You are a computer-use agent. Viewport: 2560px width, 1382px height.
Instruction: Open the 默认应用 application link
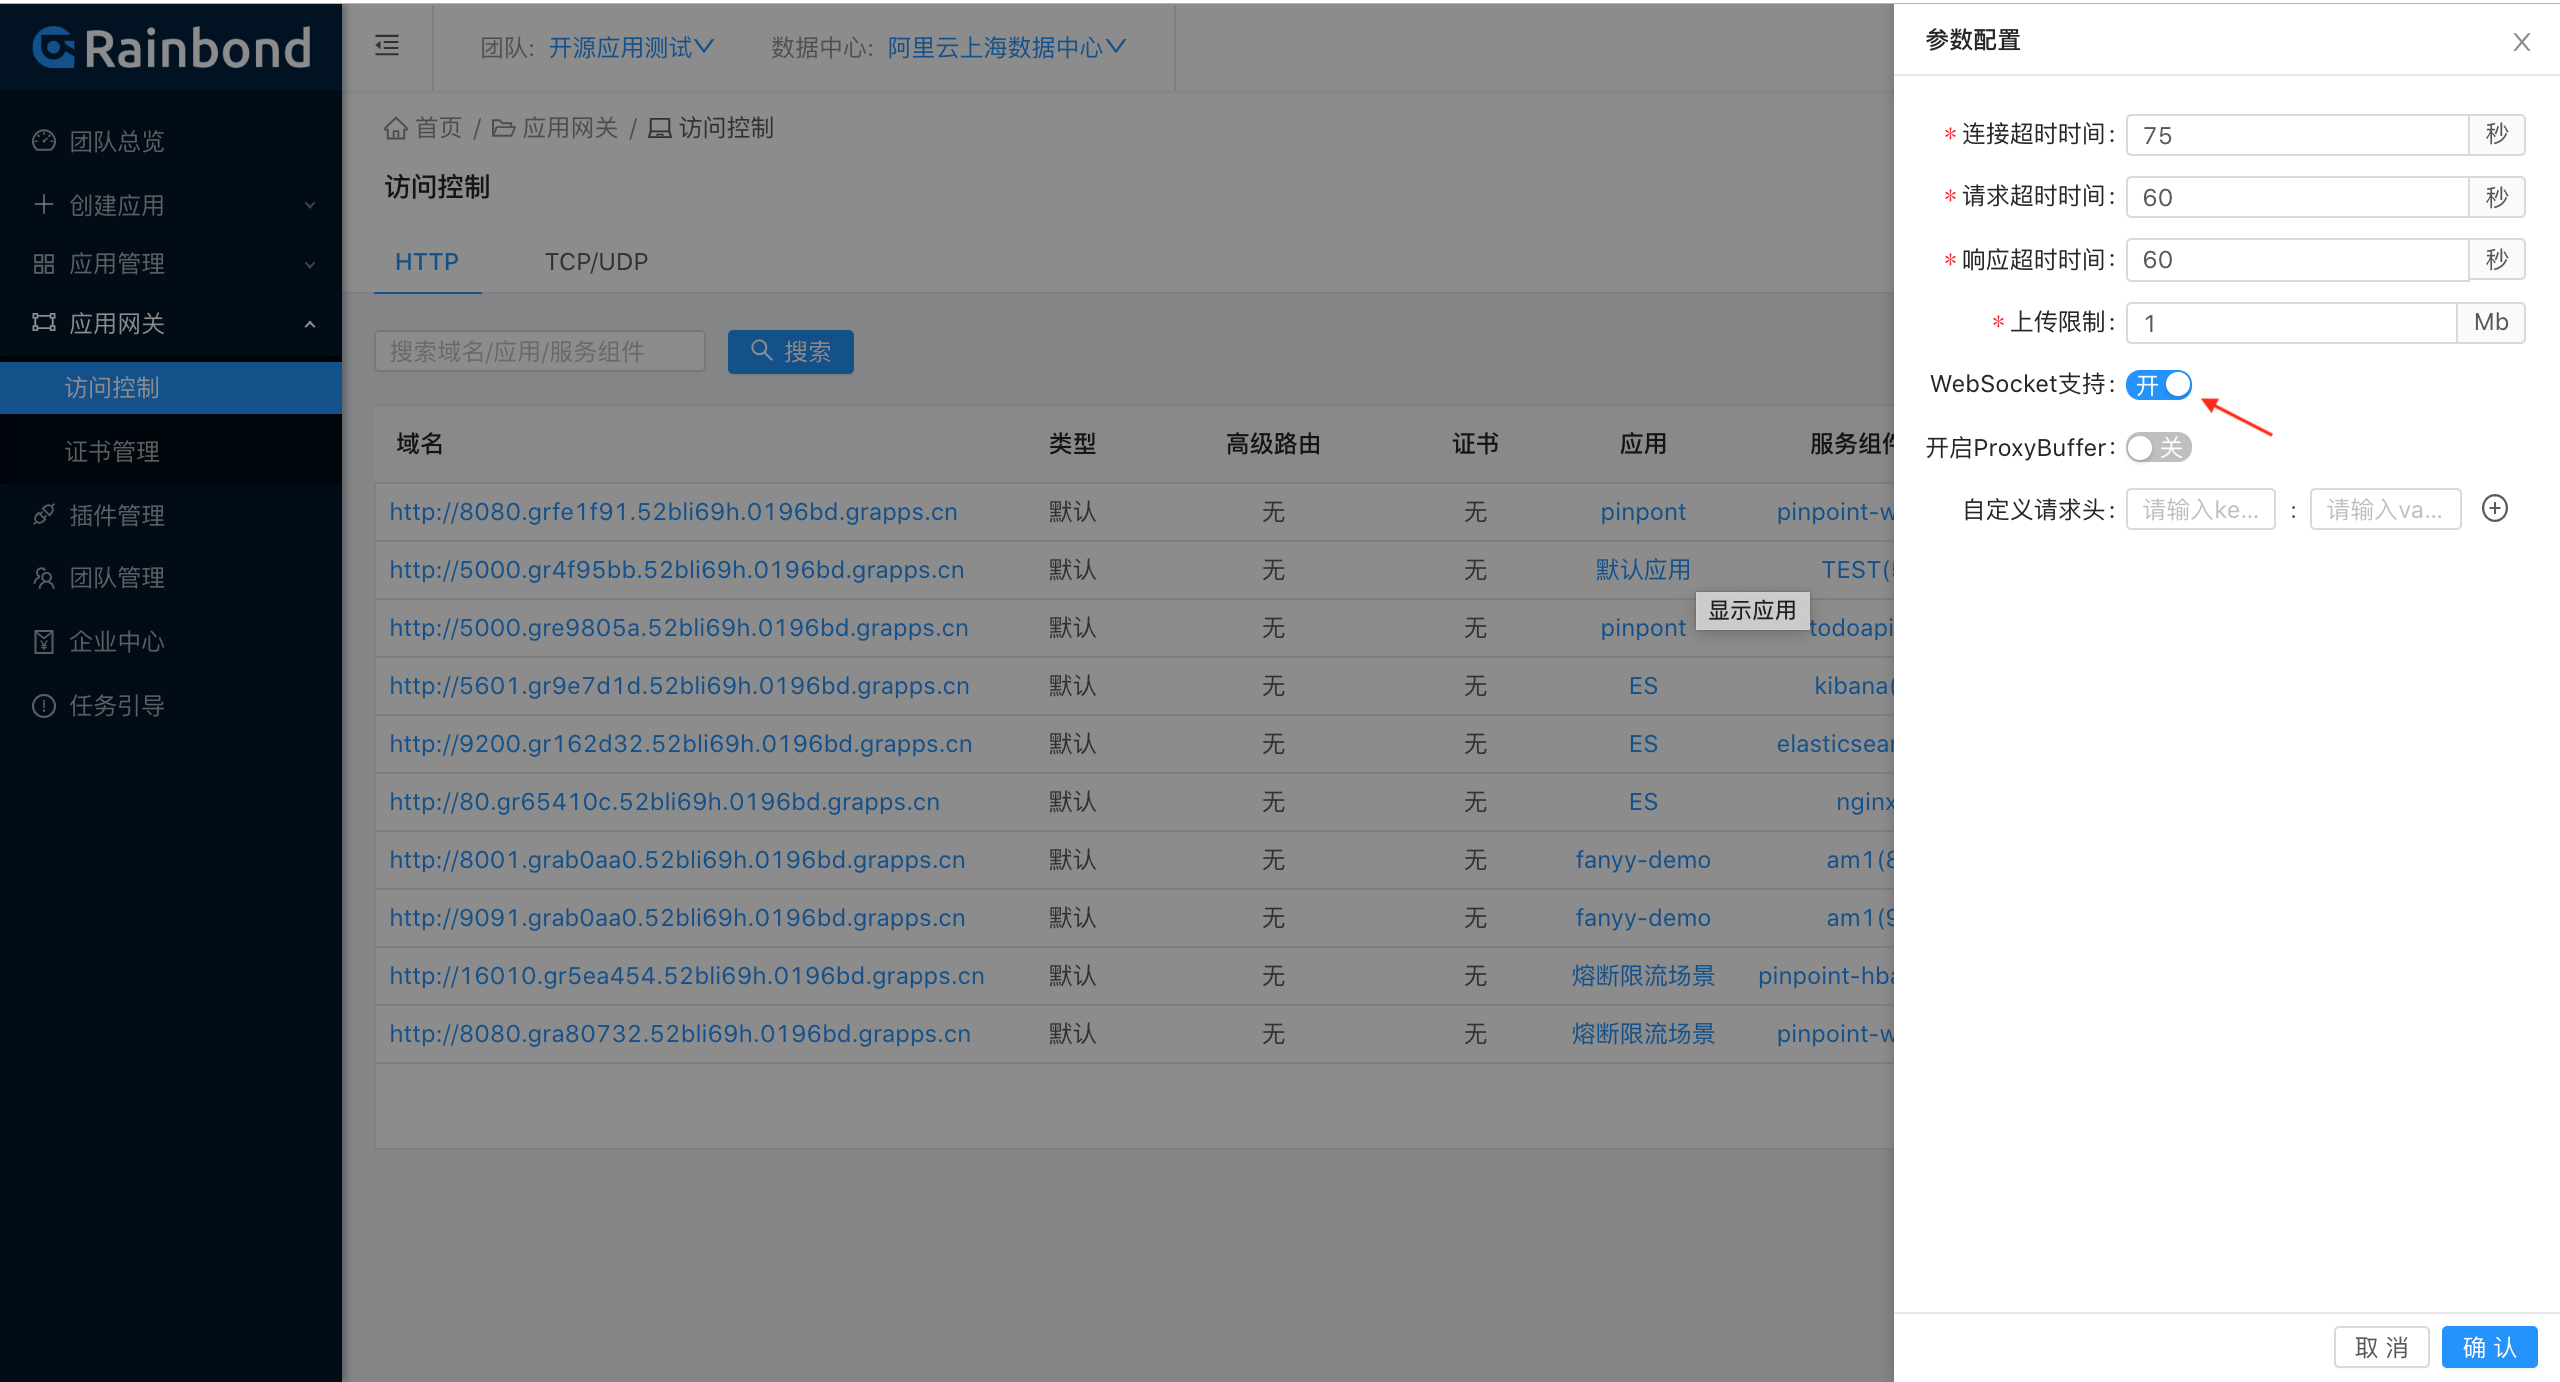(x=1643, y=570)
